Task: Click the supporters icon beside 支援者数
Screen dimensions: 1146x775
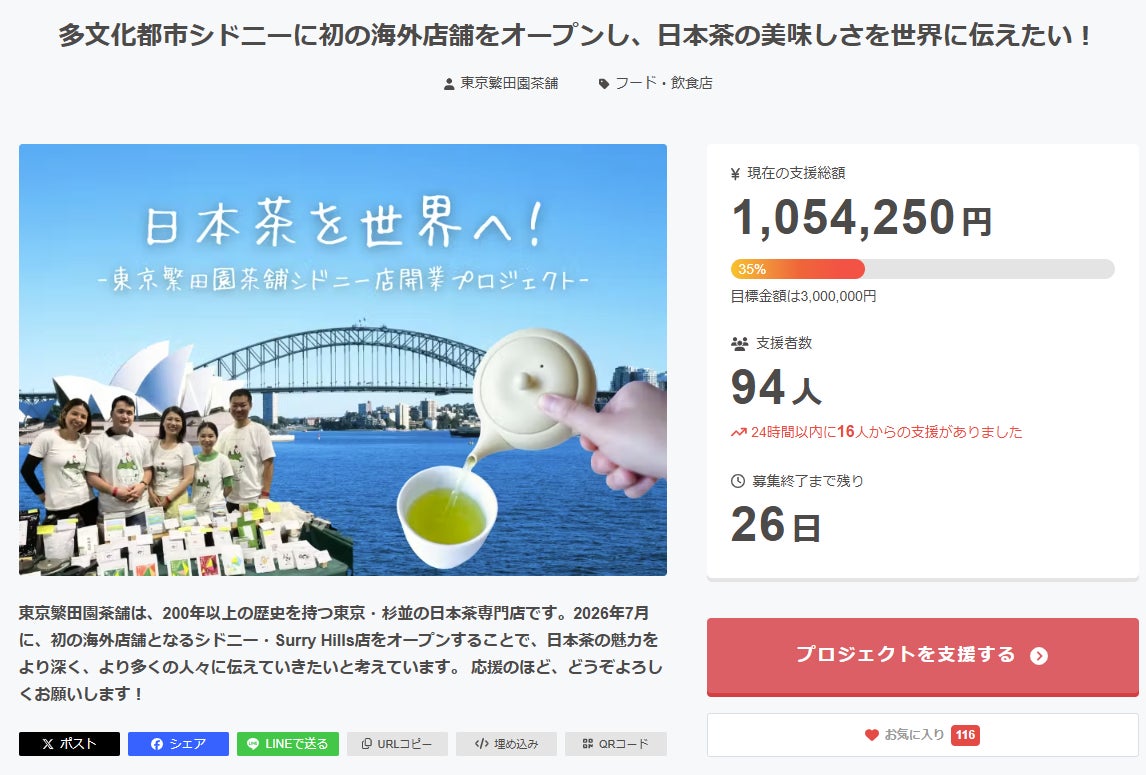Action: [x=739, y=343]
